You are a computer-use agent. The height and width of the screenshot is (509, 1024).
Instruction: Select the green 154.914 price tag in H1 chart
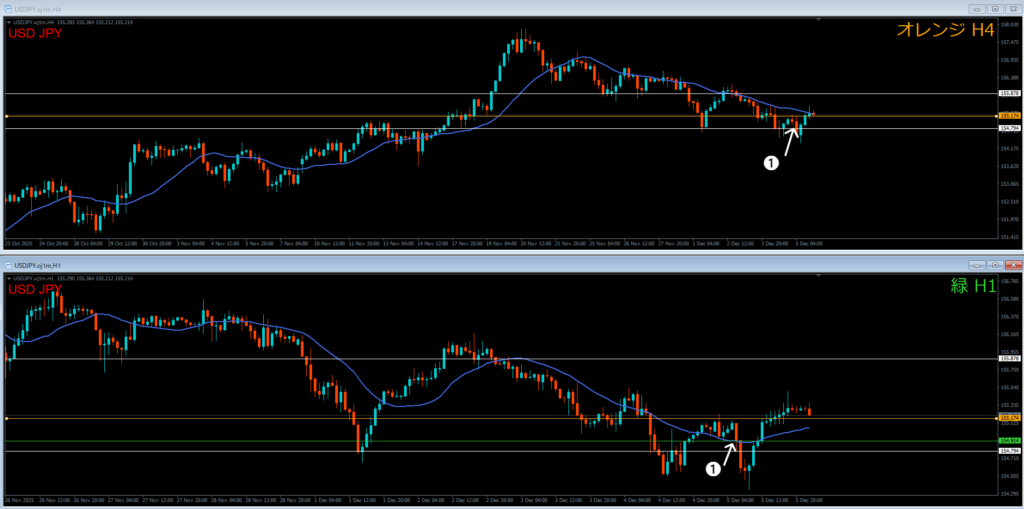click(1010, 441)
